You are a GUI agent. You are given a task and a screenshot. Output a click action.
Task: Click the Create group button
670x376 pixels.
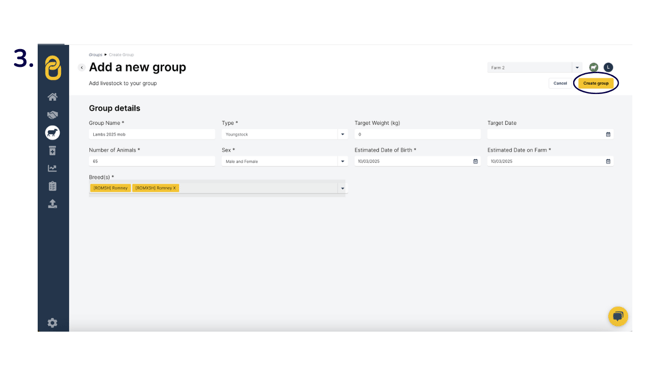[596, 83]
